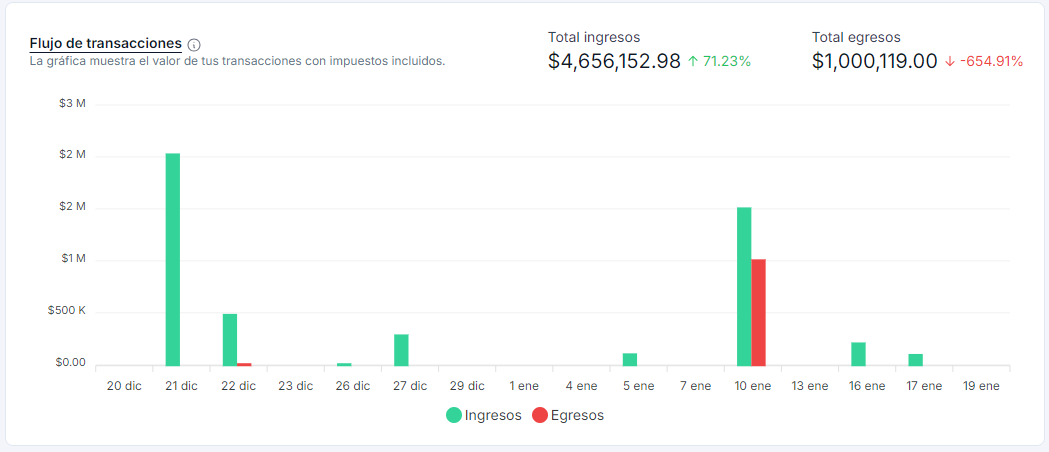The height and width of the screenshot is (452, 1049).
Task: Click the green Ingresos bar for 22 dic
Action: pyautogui.click(x=230, y=340)
